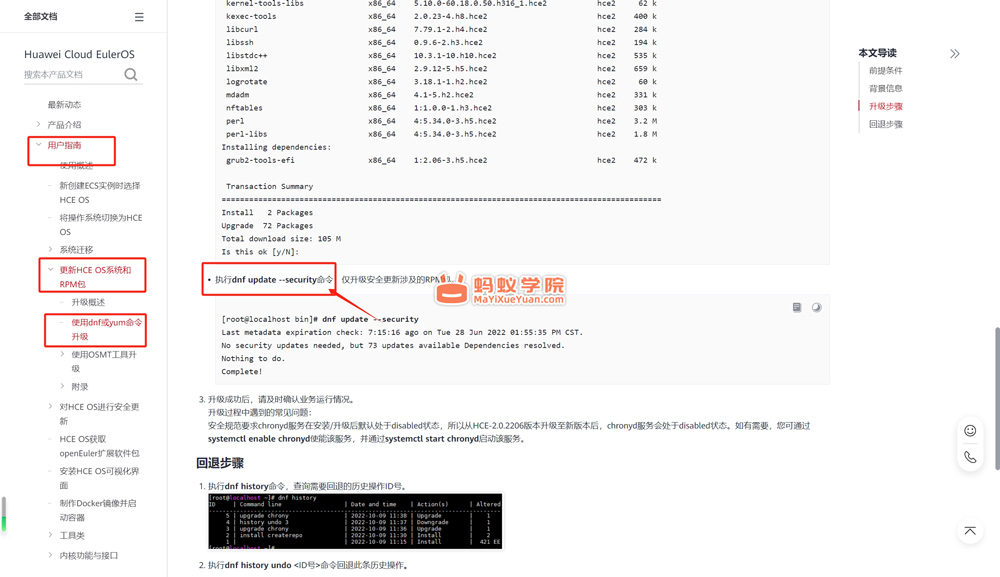
Task: Open 将操作系统切换为HCE OS page
Action: (101, 224)
